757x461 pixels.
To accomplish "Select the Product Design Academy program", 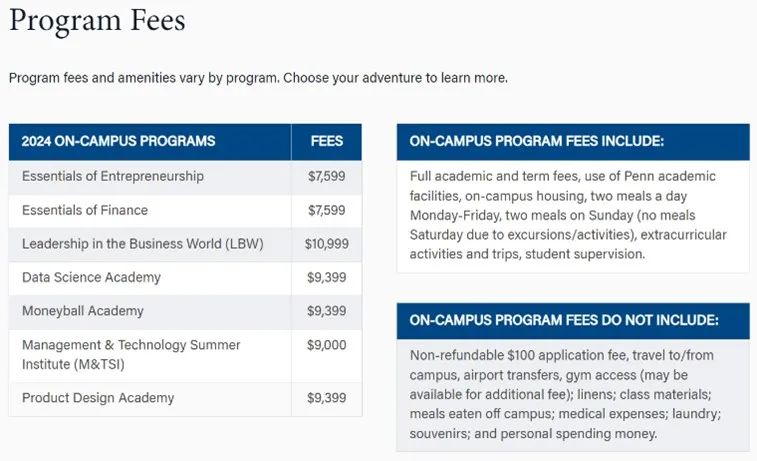I will coord(98,398).
